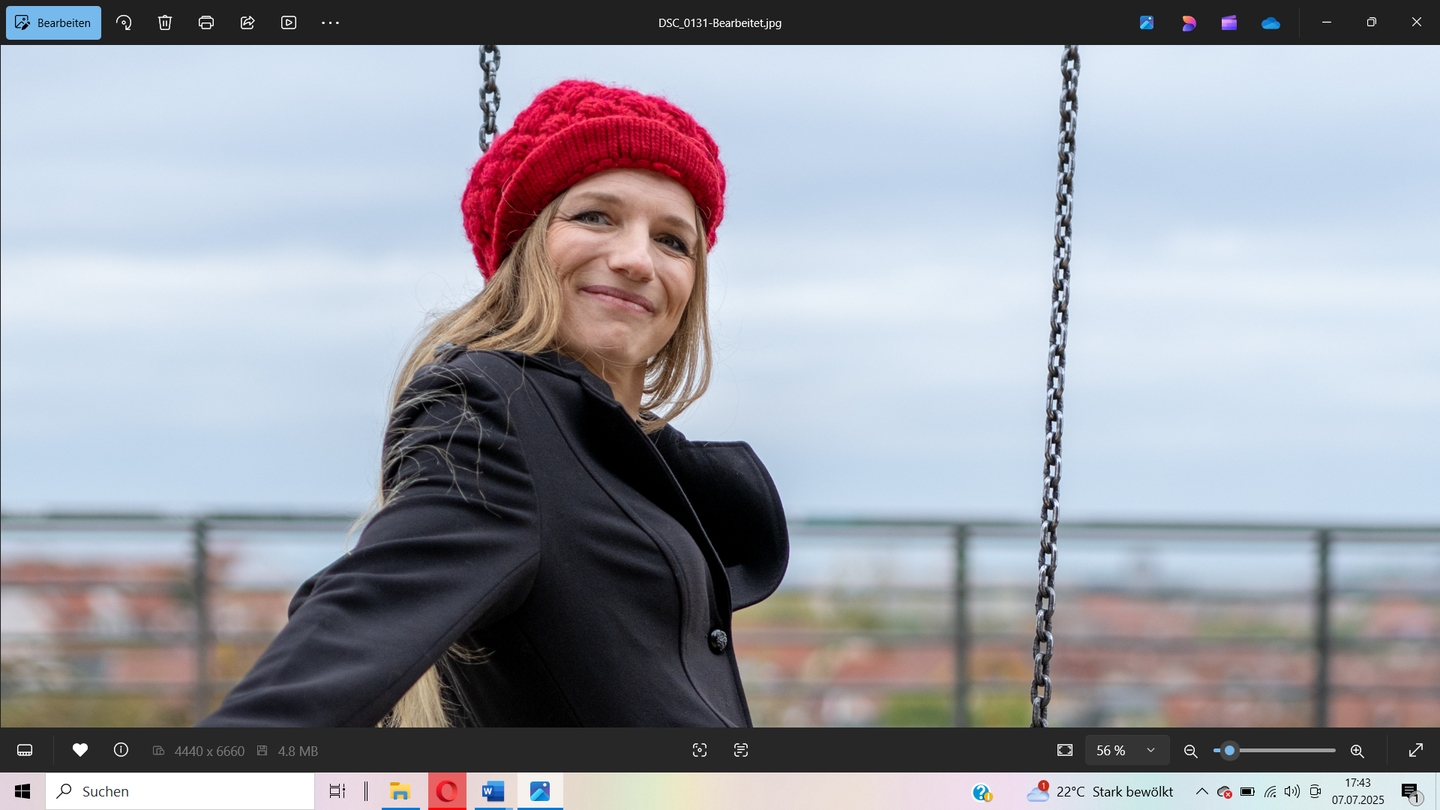Open OneDrive cloud icon in title bar
The height and width of the screenshot is (810, 1440).
(x=1270, y=23)
